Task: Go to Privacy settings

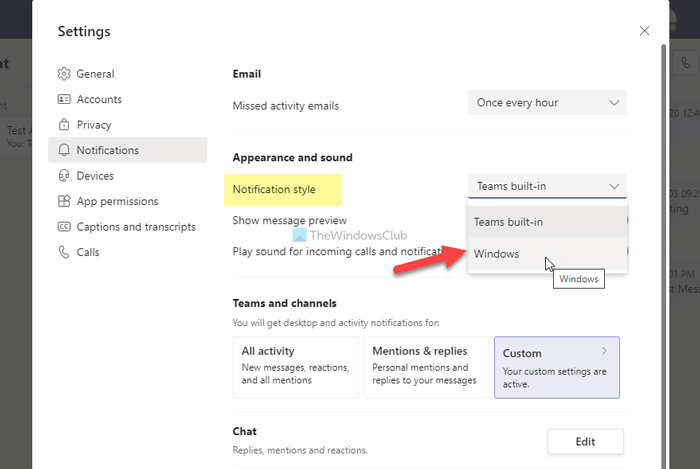Action: (94, 125)
